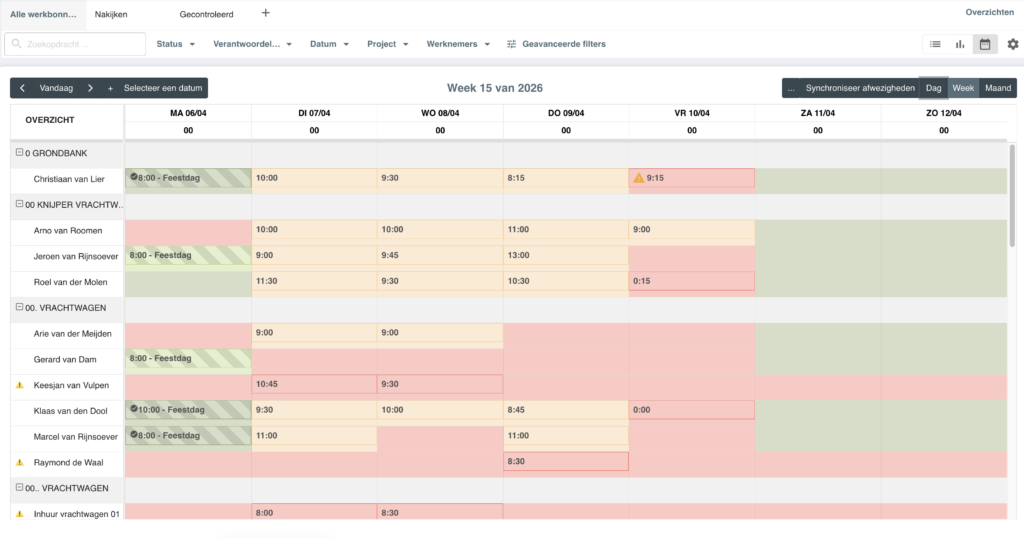Switch to list view icon
The image size is (1024, 538).
coord(935,44)
